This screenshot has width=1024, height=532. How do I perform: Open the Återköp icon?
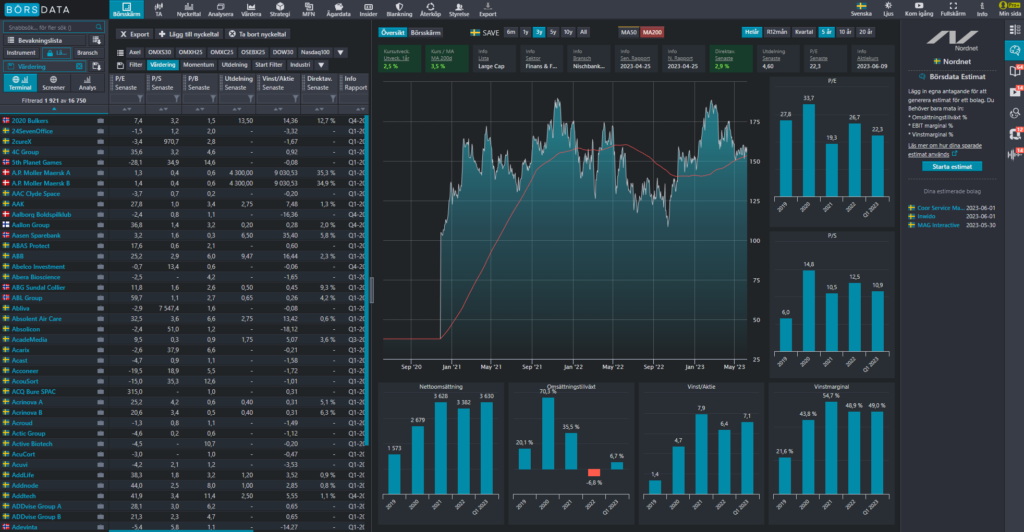(430, 8)
